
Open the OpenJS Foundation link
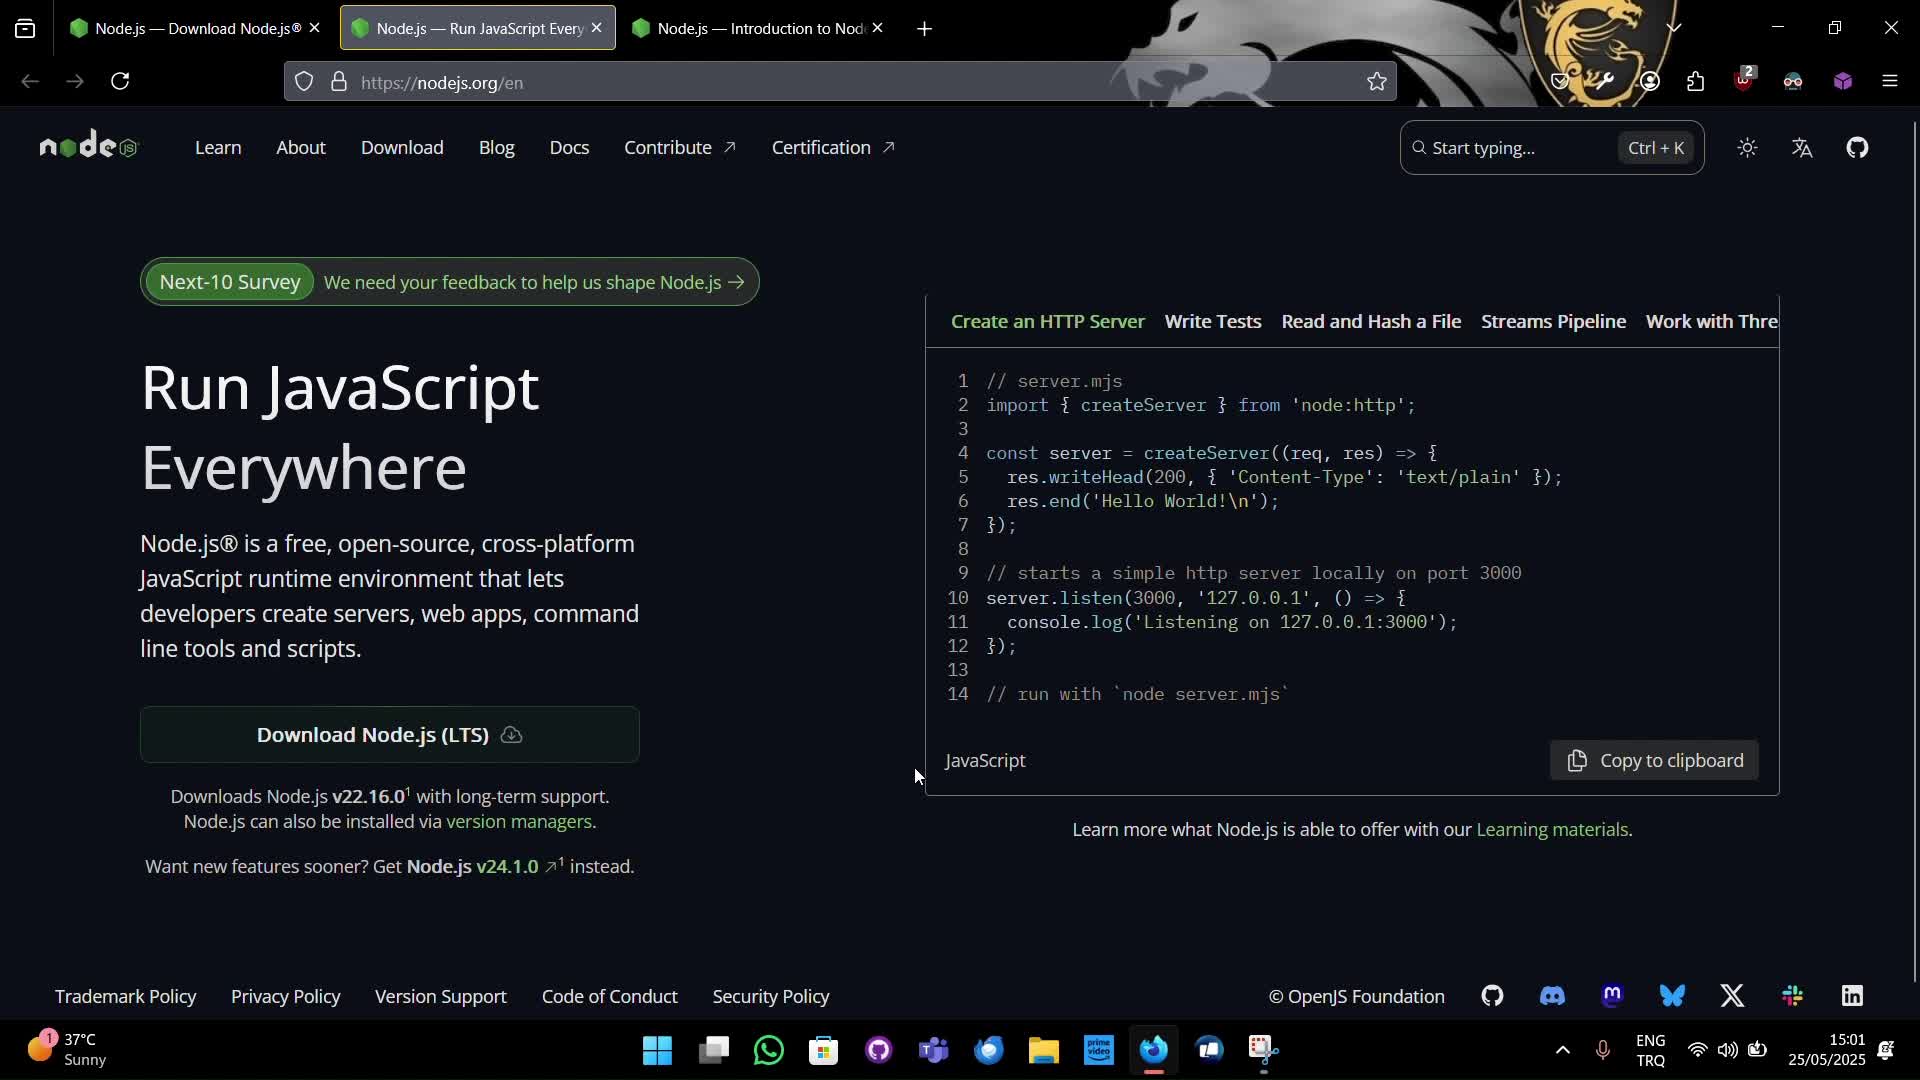point(1356,996)
